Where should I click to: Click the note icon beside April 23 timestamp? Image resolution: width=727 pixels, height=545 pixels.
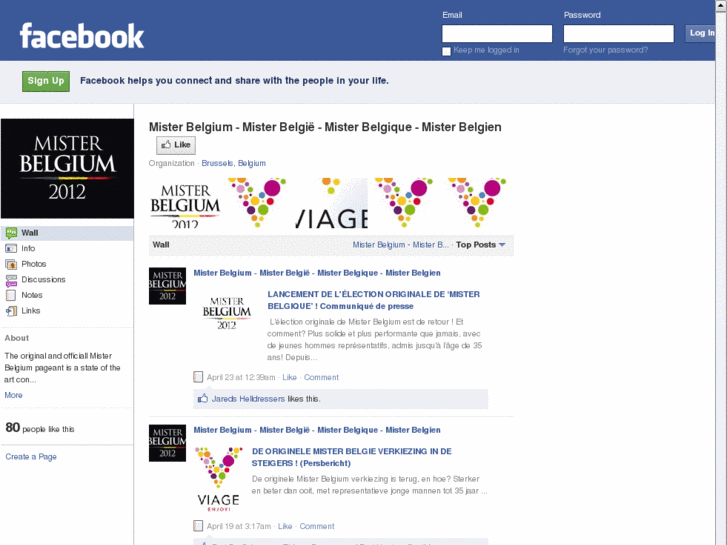click(x=198, y=377)
